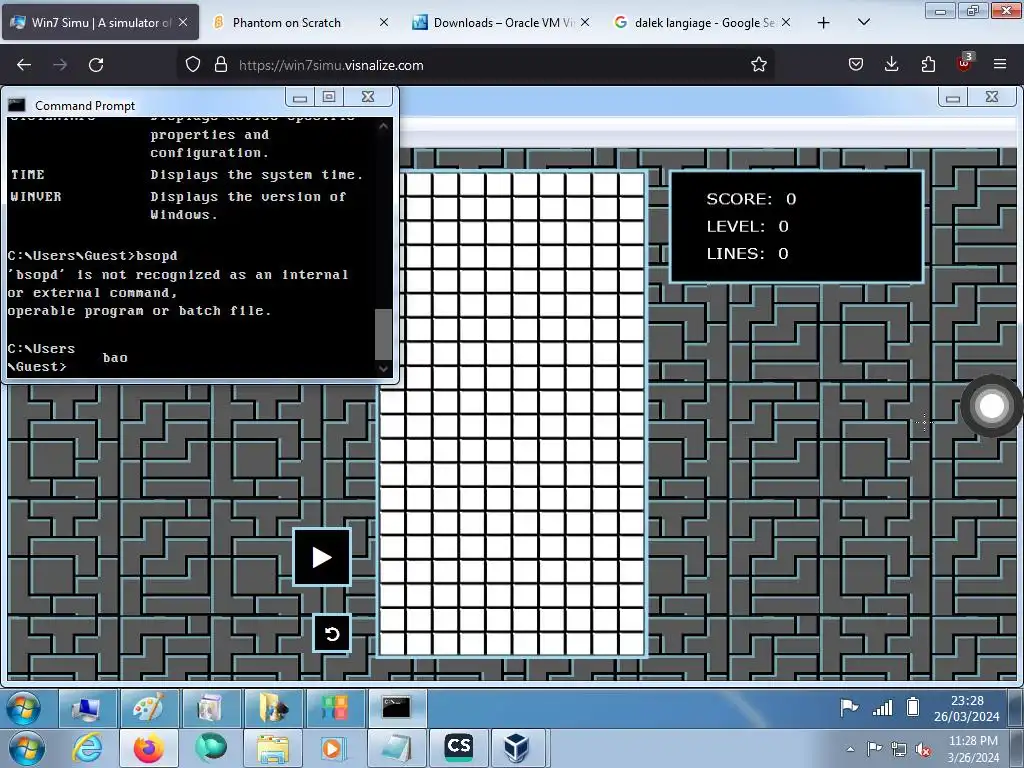Click the Command Prompt scrollbar thumb
1024x768 pixels.
pos(383,334)
